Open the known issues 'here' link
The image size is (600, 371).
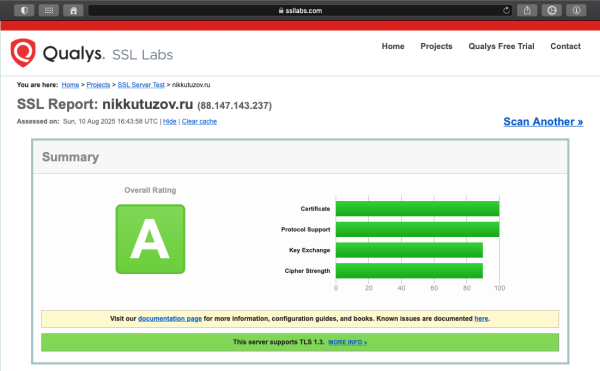tap(481, 319)
